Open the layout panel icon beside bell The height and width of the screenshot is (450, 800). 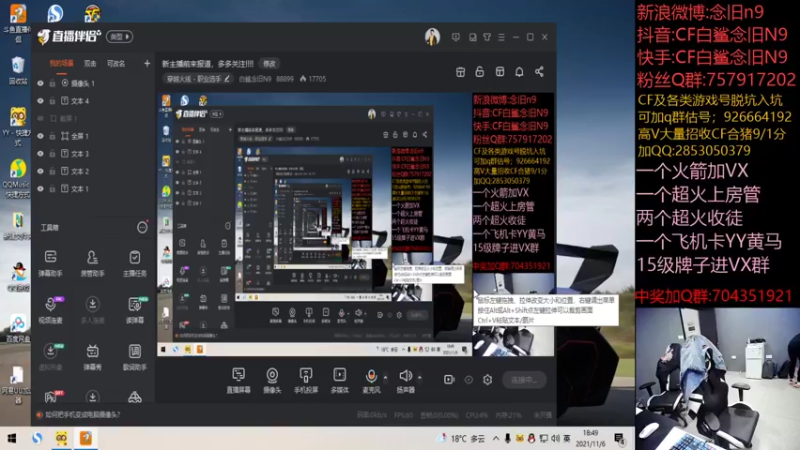(499, 72)
